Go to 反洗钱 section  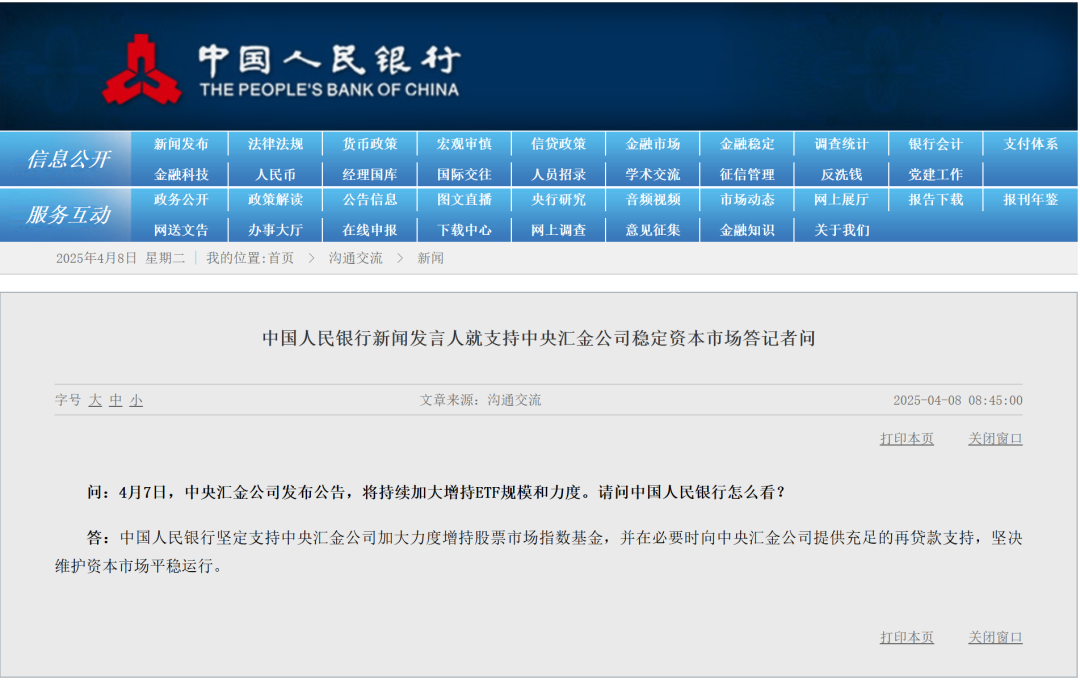coord(842,174)
